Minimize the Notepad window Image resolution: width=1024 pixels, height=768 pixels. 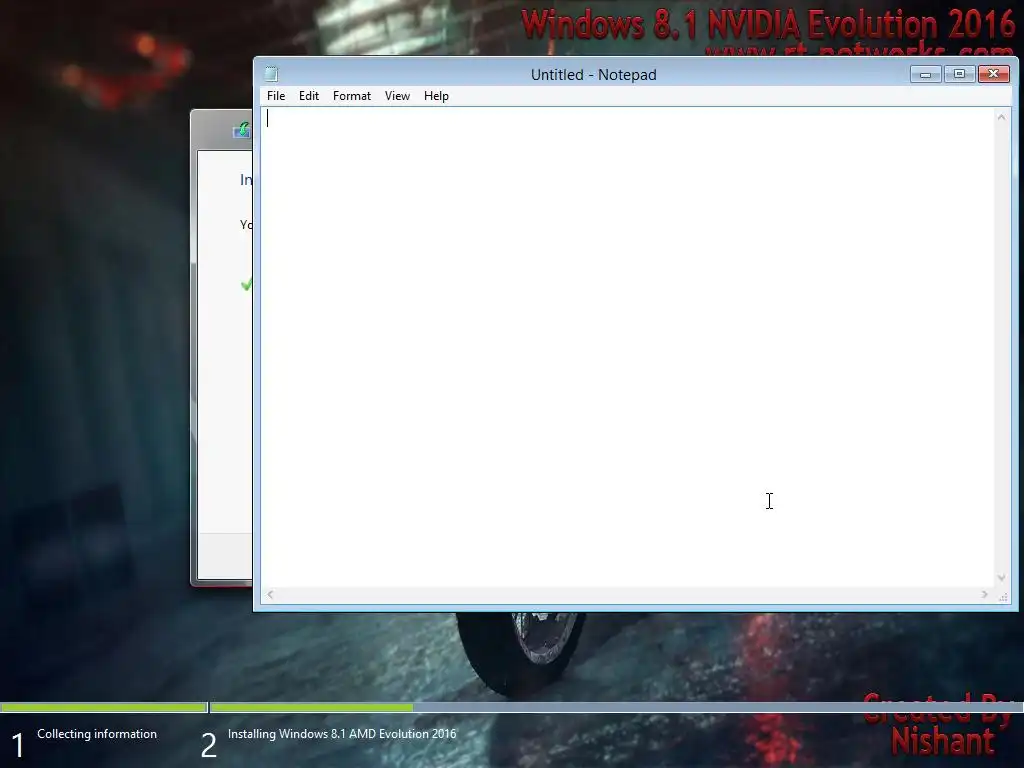(925, 74)
